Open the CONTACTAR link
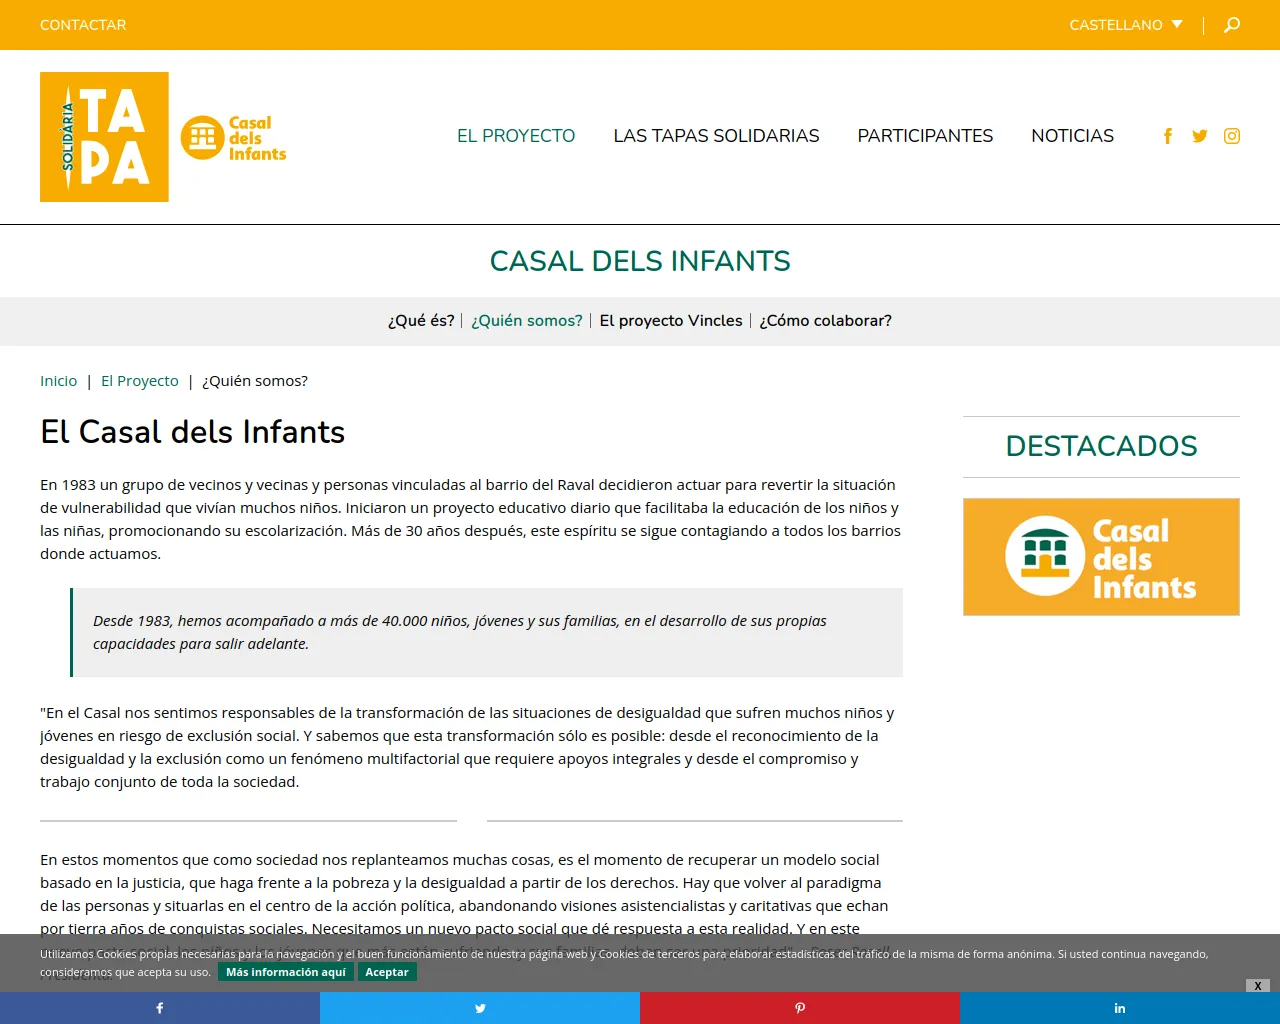Screen dimensions: 1280x1024 coord(83,25)
